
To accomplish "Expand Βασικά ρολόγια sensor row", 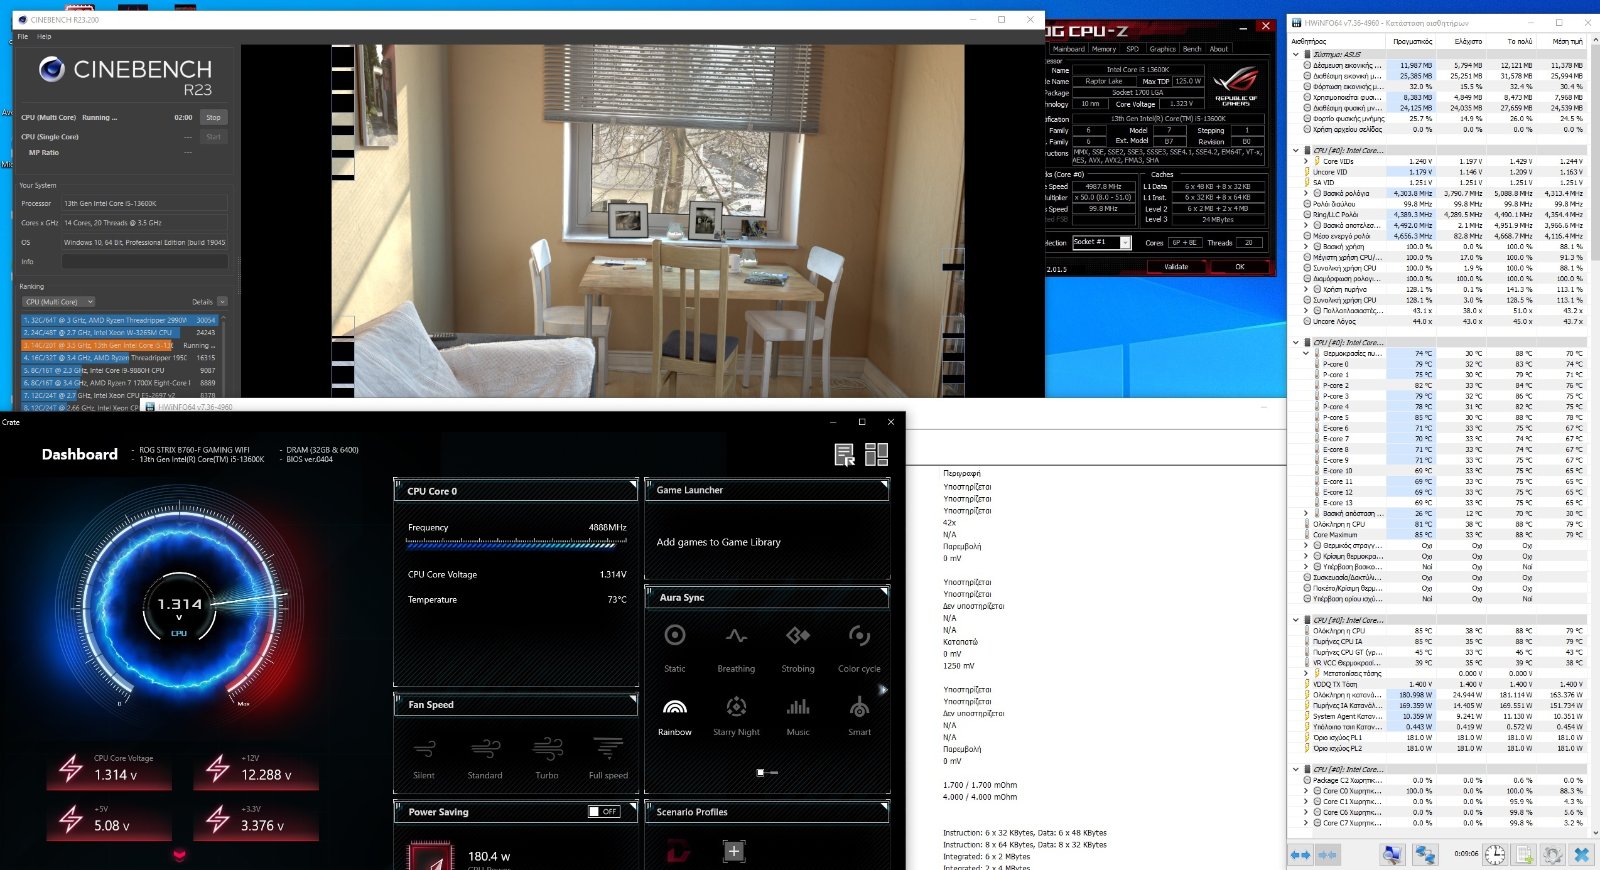I will pyautogui.click(x=1307, y=193).
